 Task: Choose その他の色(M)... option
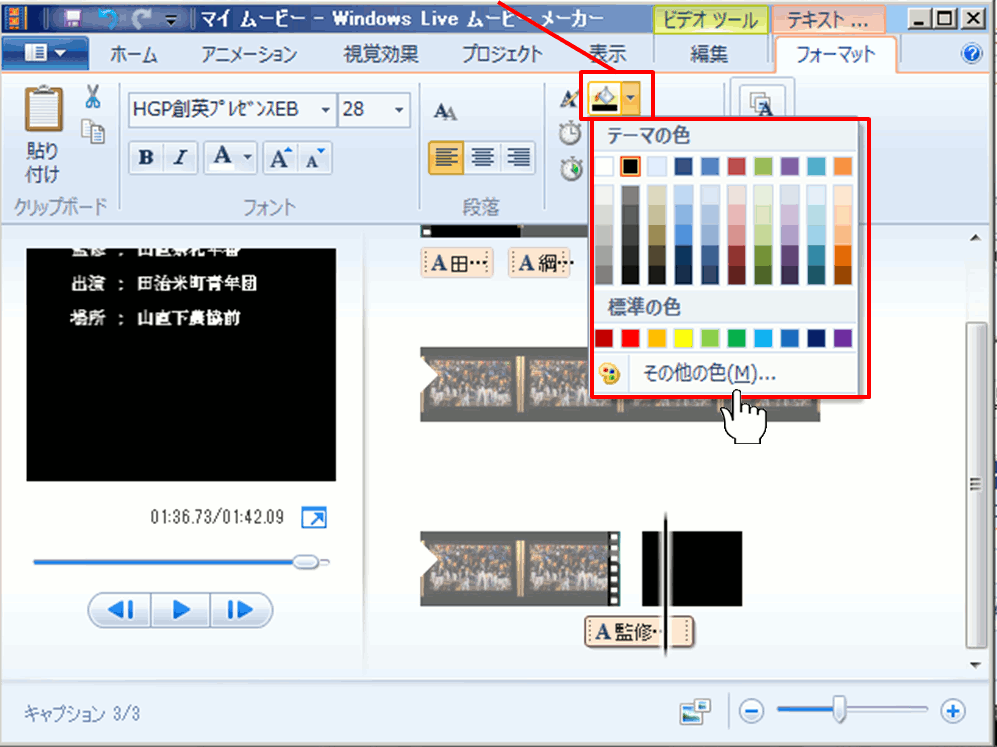click(710, 374)
